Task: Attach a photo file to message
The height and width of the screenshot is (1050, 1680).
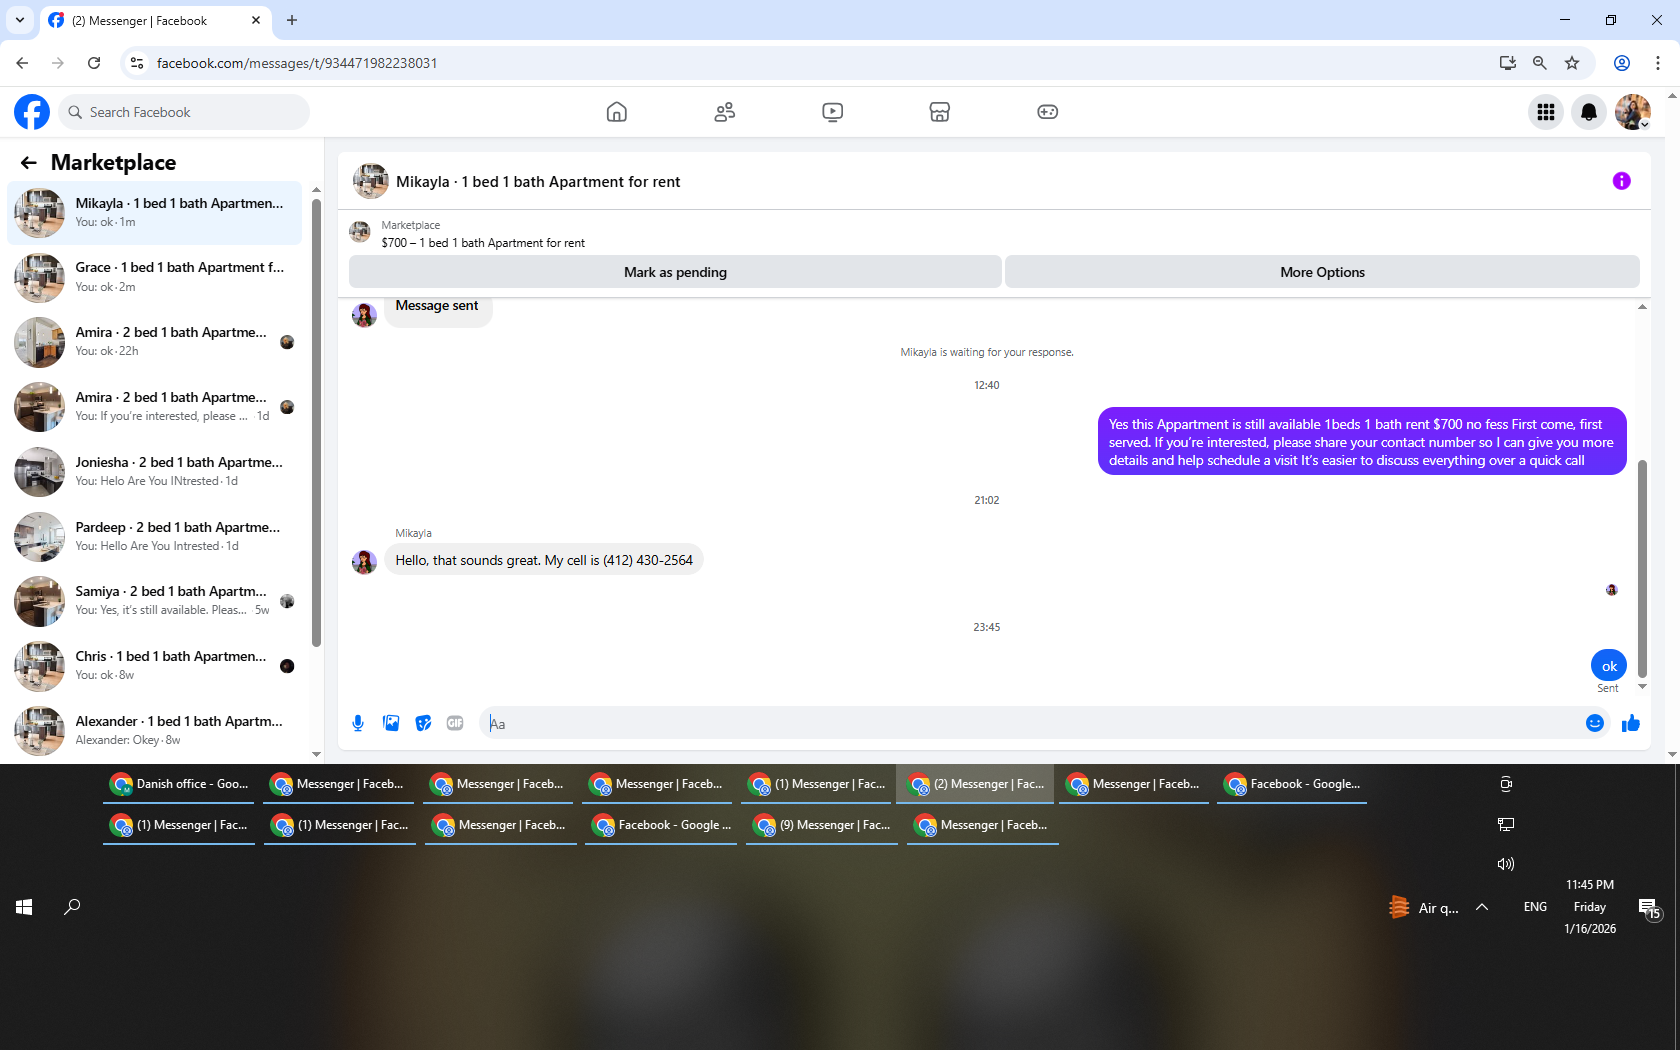Action: pyautogui.click(x=391, y=723)
